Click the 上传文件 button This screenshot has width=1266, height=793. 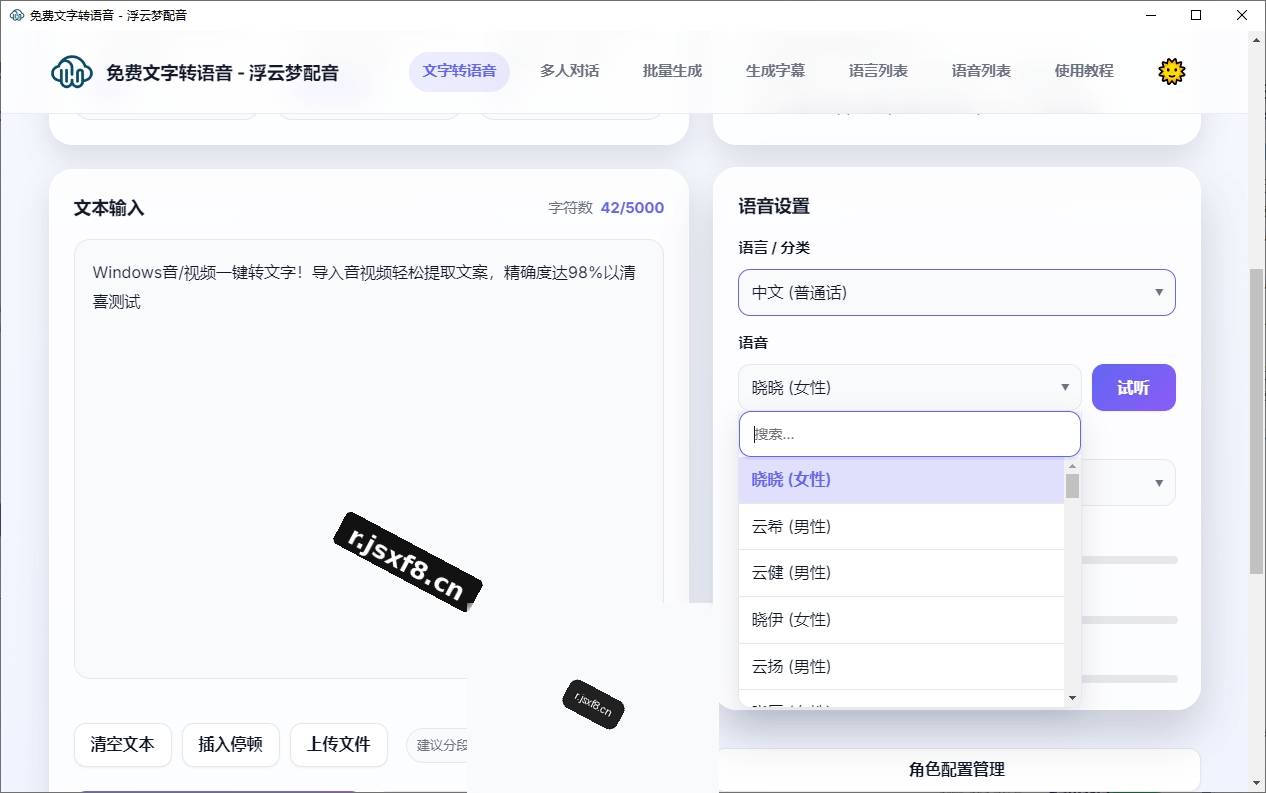coord(339,745)
